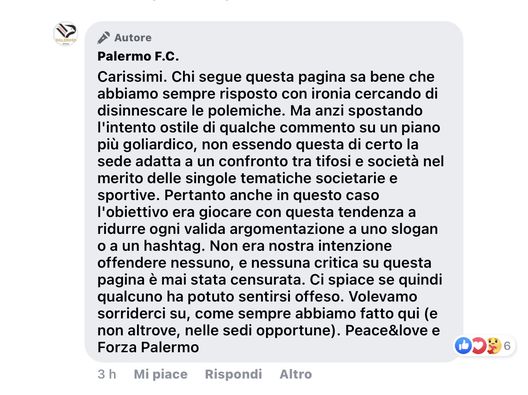Open the Palermo F.C. profile avatar
This screenshot has width=528, height=395.
[66, 34]
